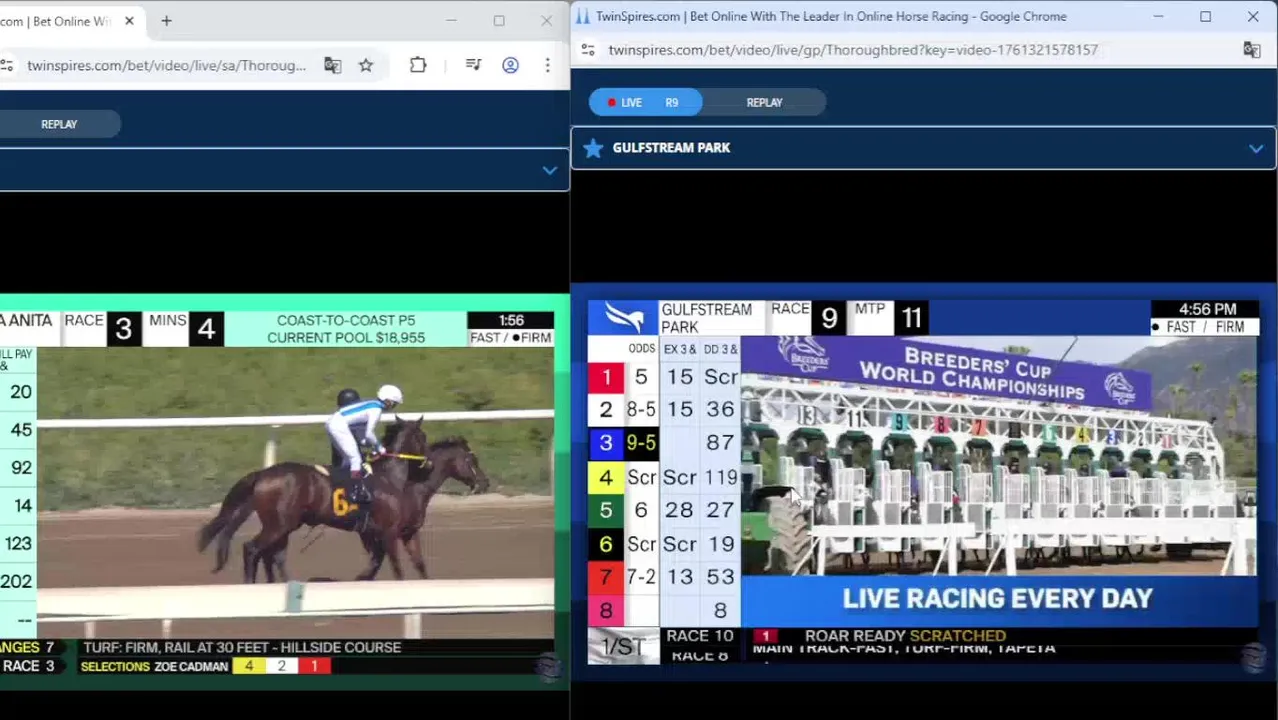Close the current tab in the left Chrome window

pos(129,21)
